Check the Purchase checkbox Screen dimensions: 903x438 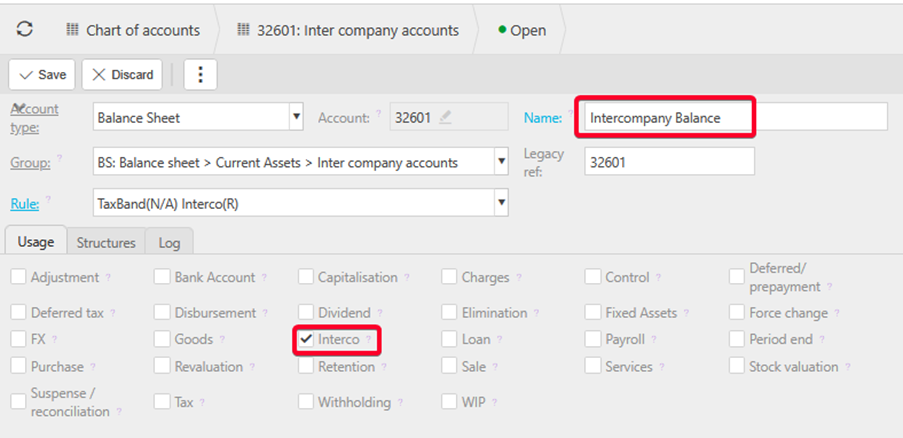click(18, 366)
